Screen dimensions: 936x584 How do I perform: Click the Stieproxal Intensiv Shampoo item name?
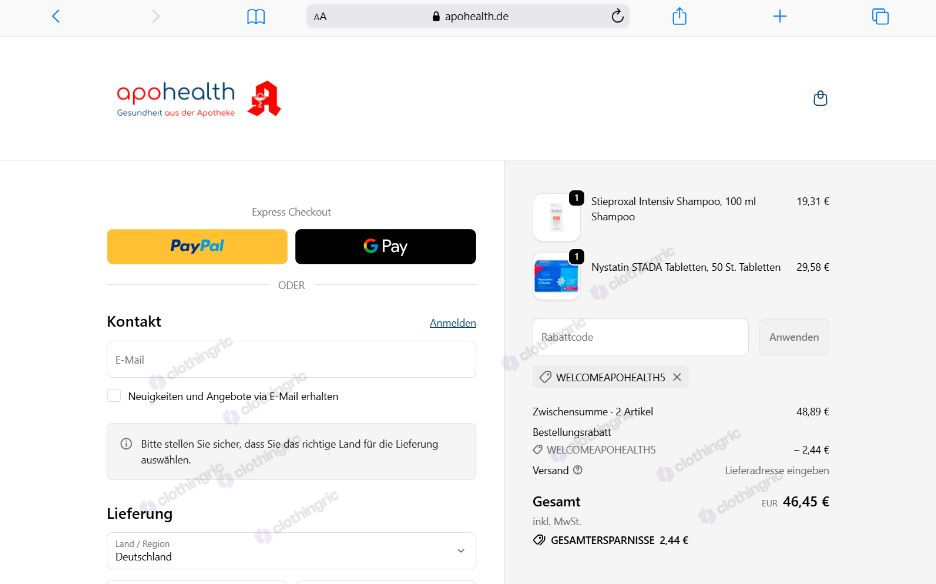point(673,208)
